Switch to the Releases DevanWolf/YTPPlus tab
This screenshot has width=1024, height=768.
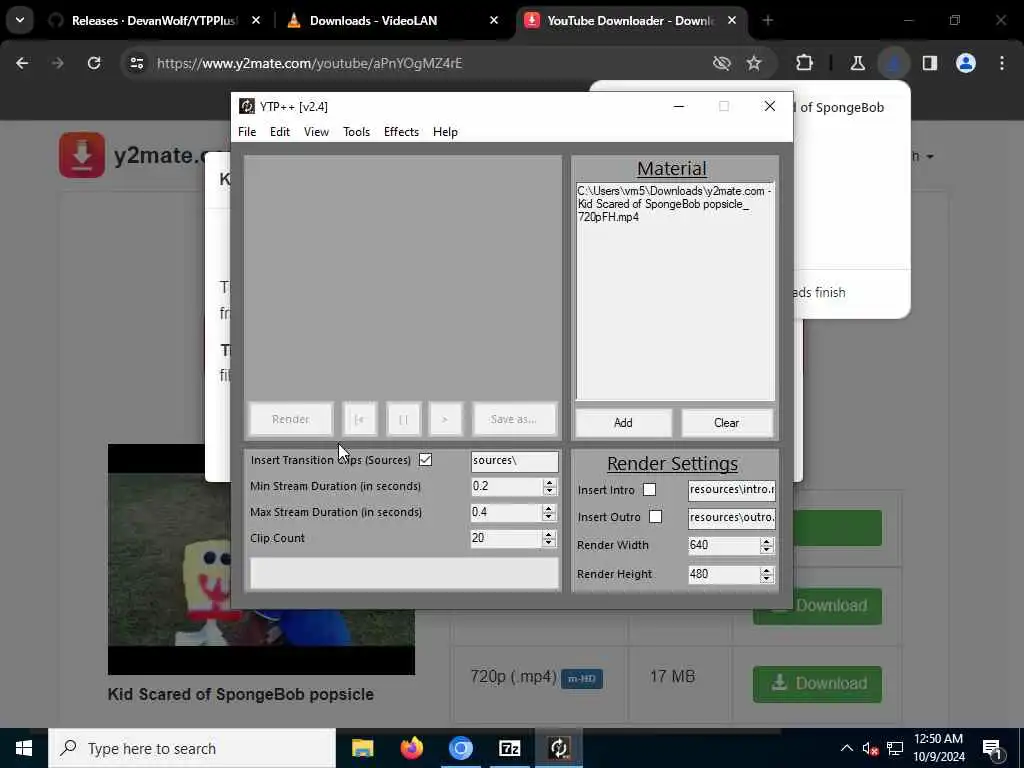[154, 21]
